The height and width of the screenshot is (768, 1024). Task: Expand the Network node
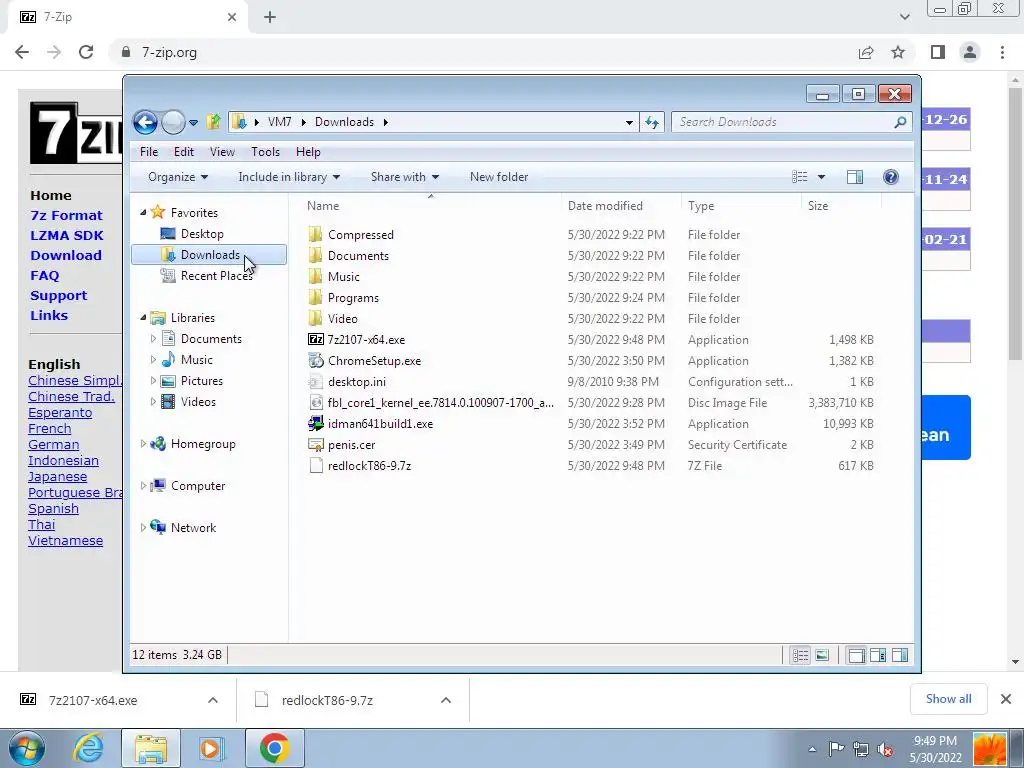(x=143, y=528)
